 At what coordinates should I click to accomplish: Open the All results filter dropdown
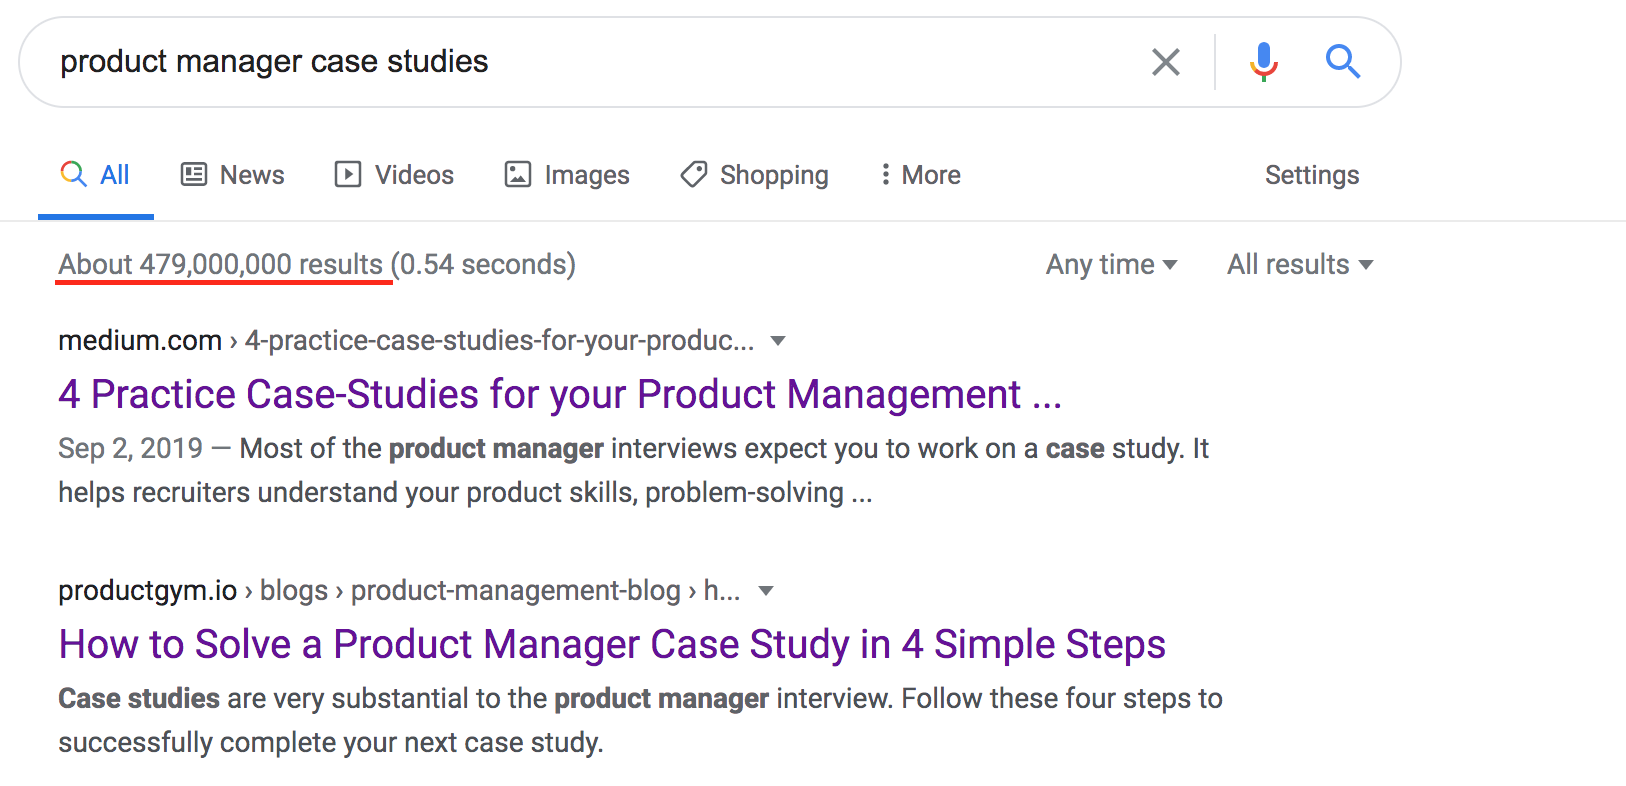point(1300,265)
